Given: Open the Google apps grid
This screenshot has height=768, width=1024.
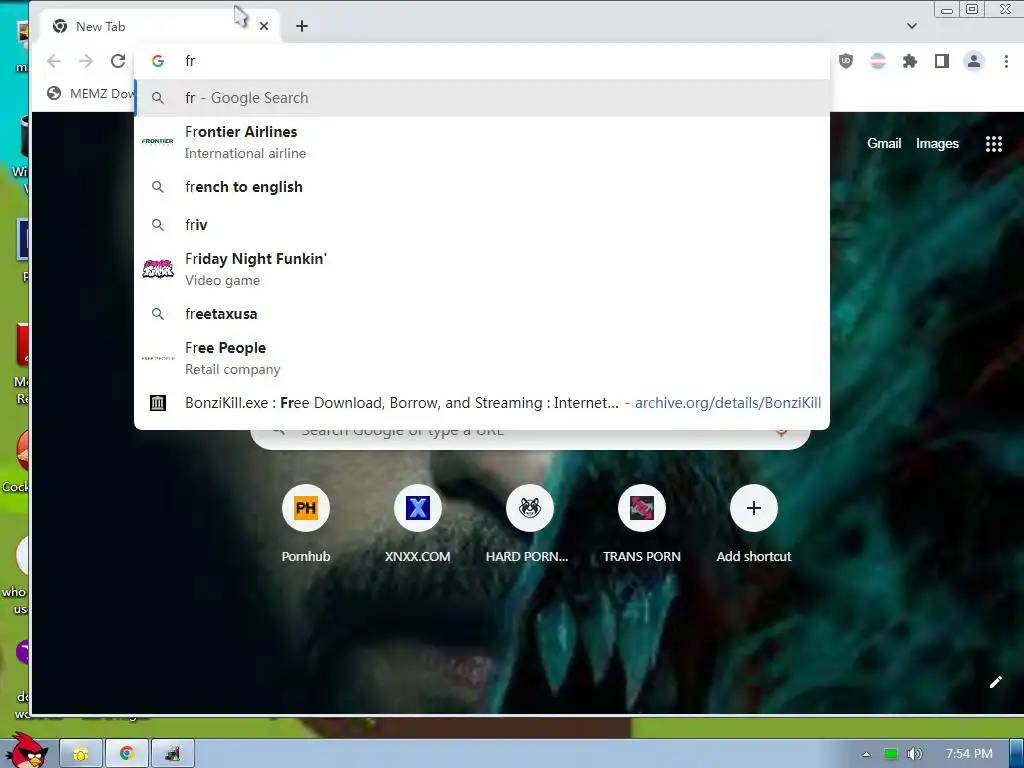Looking at the screenshot, I should click(993, 144).
